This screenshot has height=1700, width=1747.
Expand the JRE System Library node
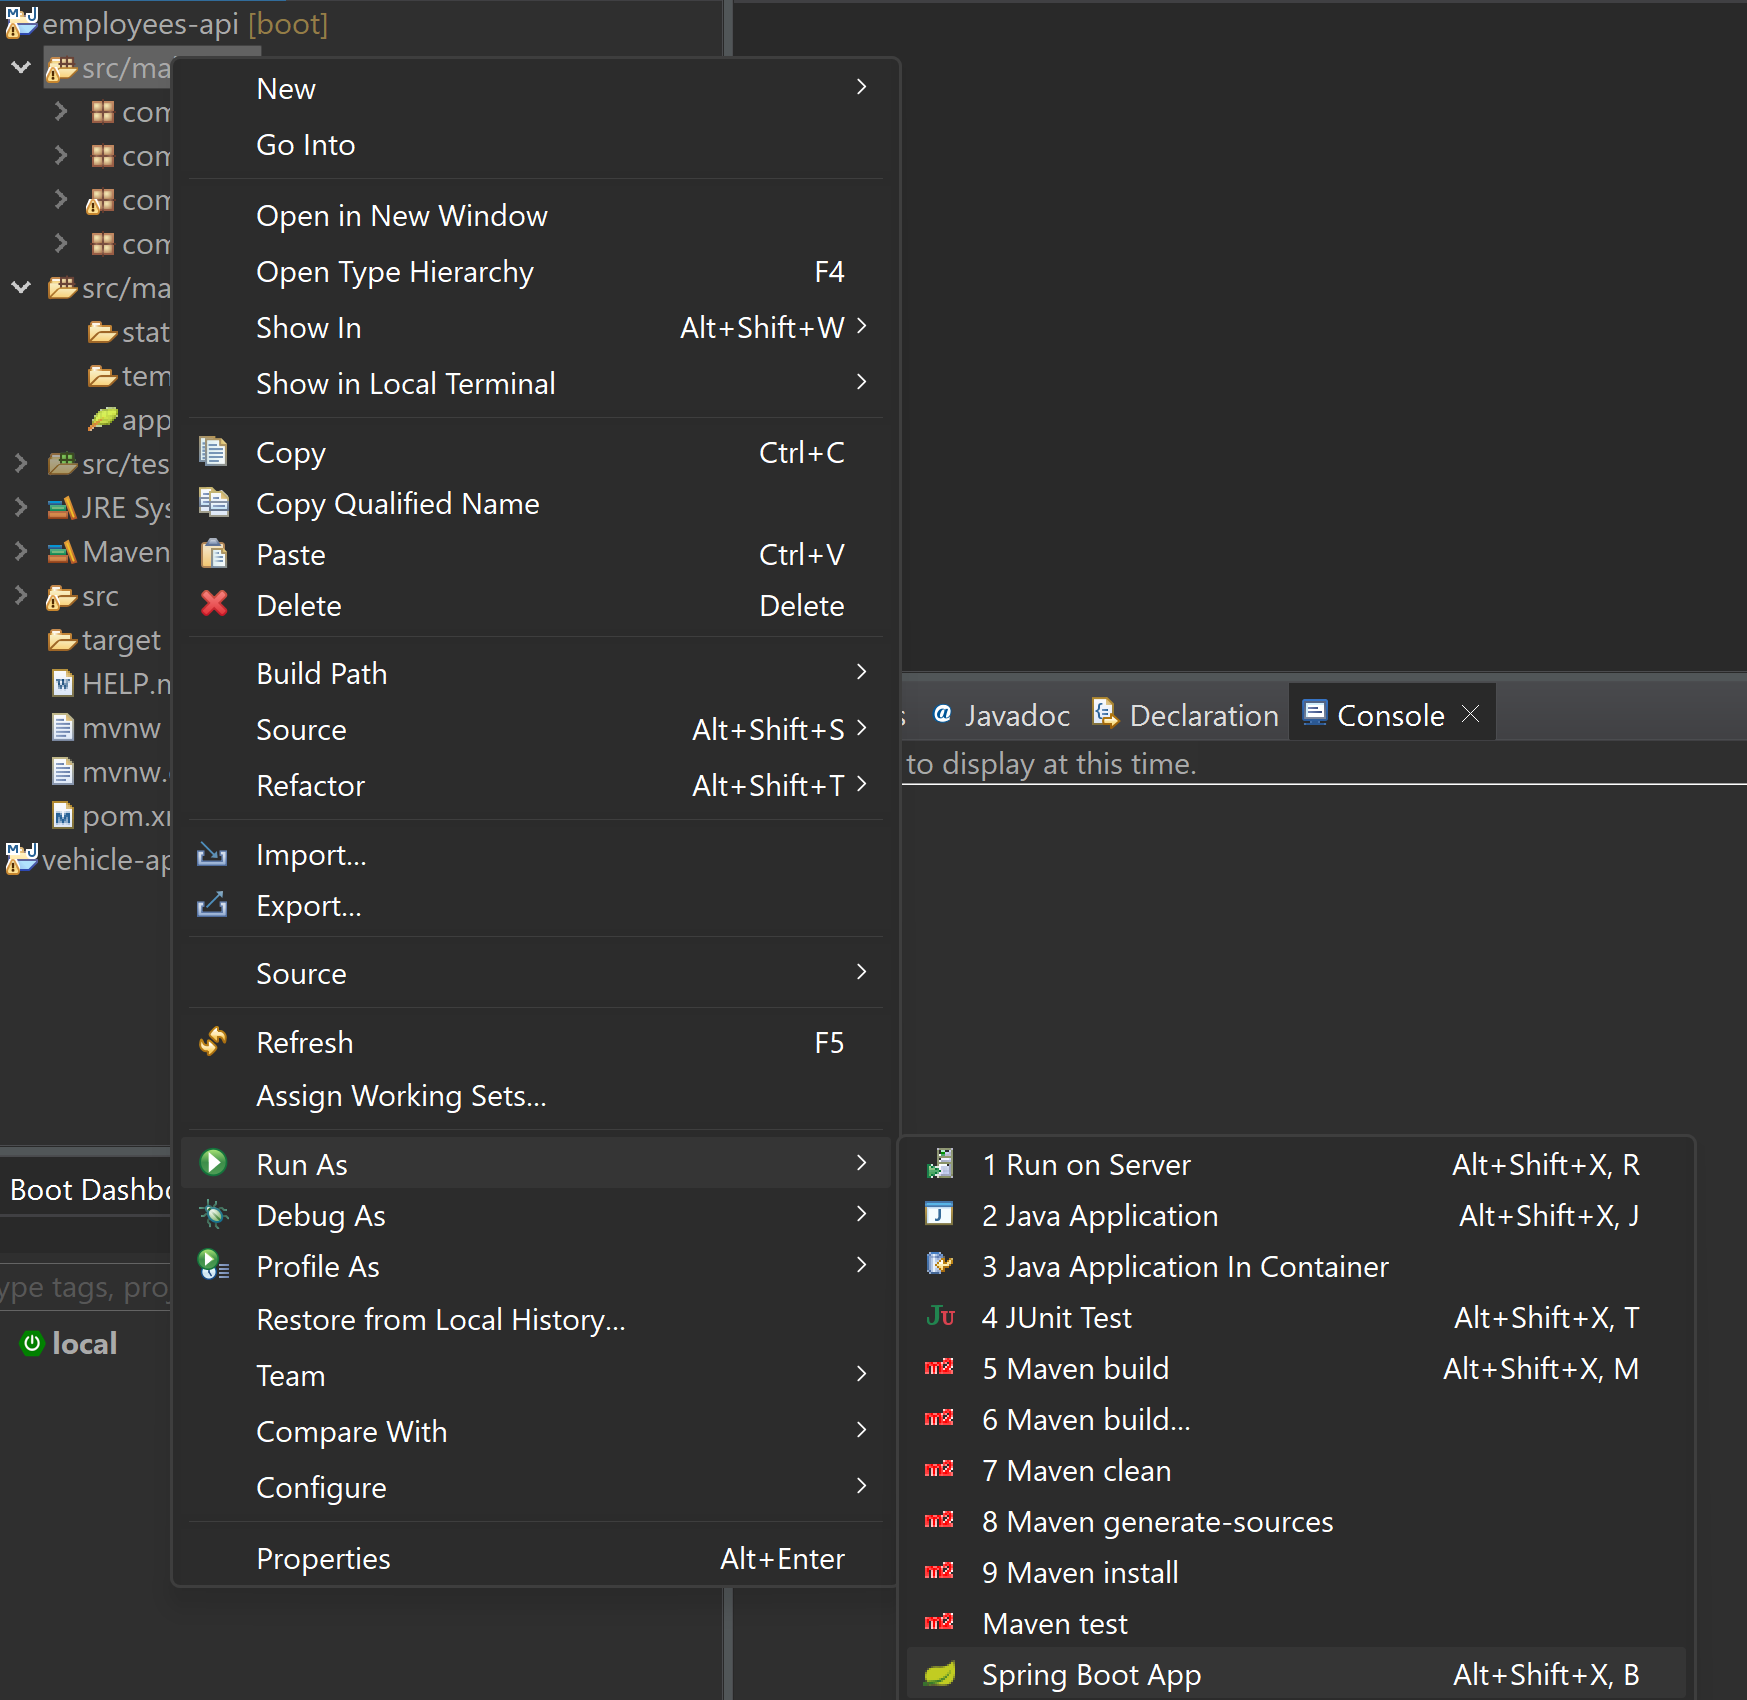click(x=21, y=507)
